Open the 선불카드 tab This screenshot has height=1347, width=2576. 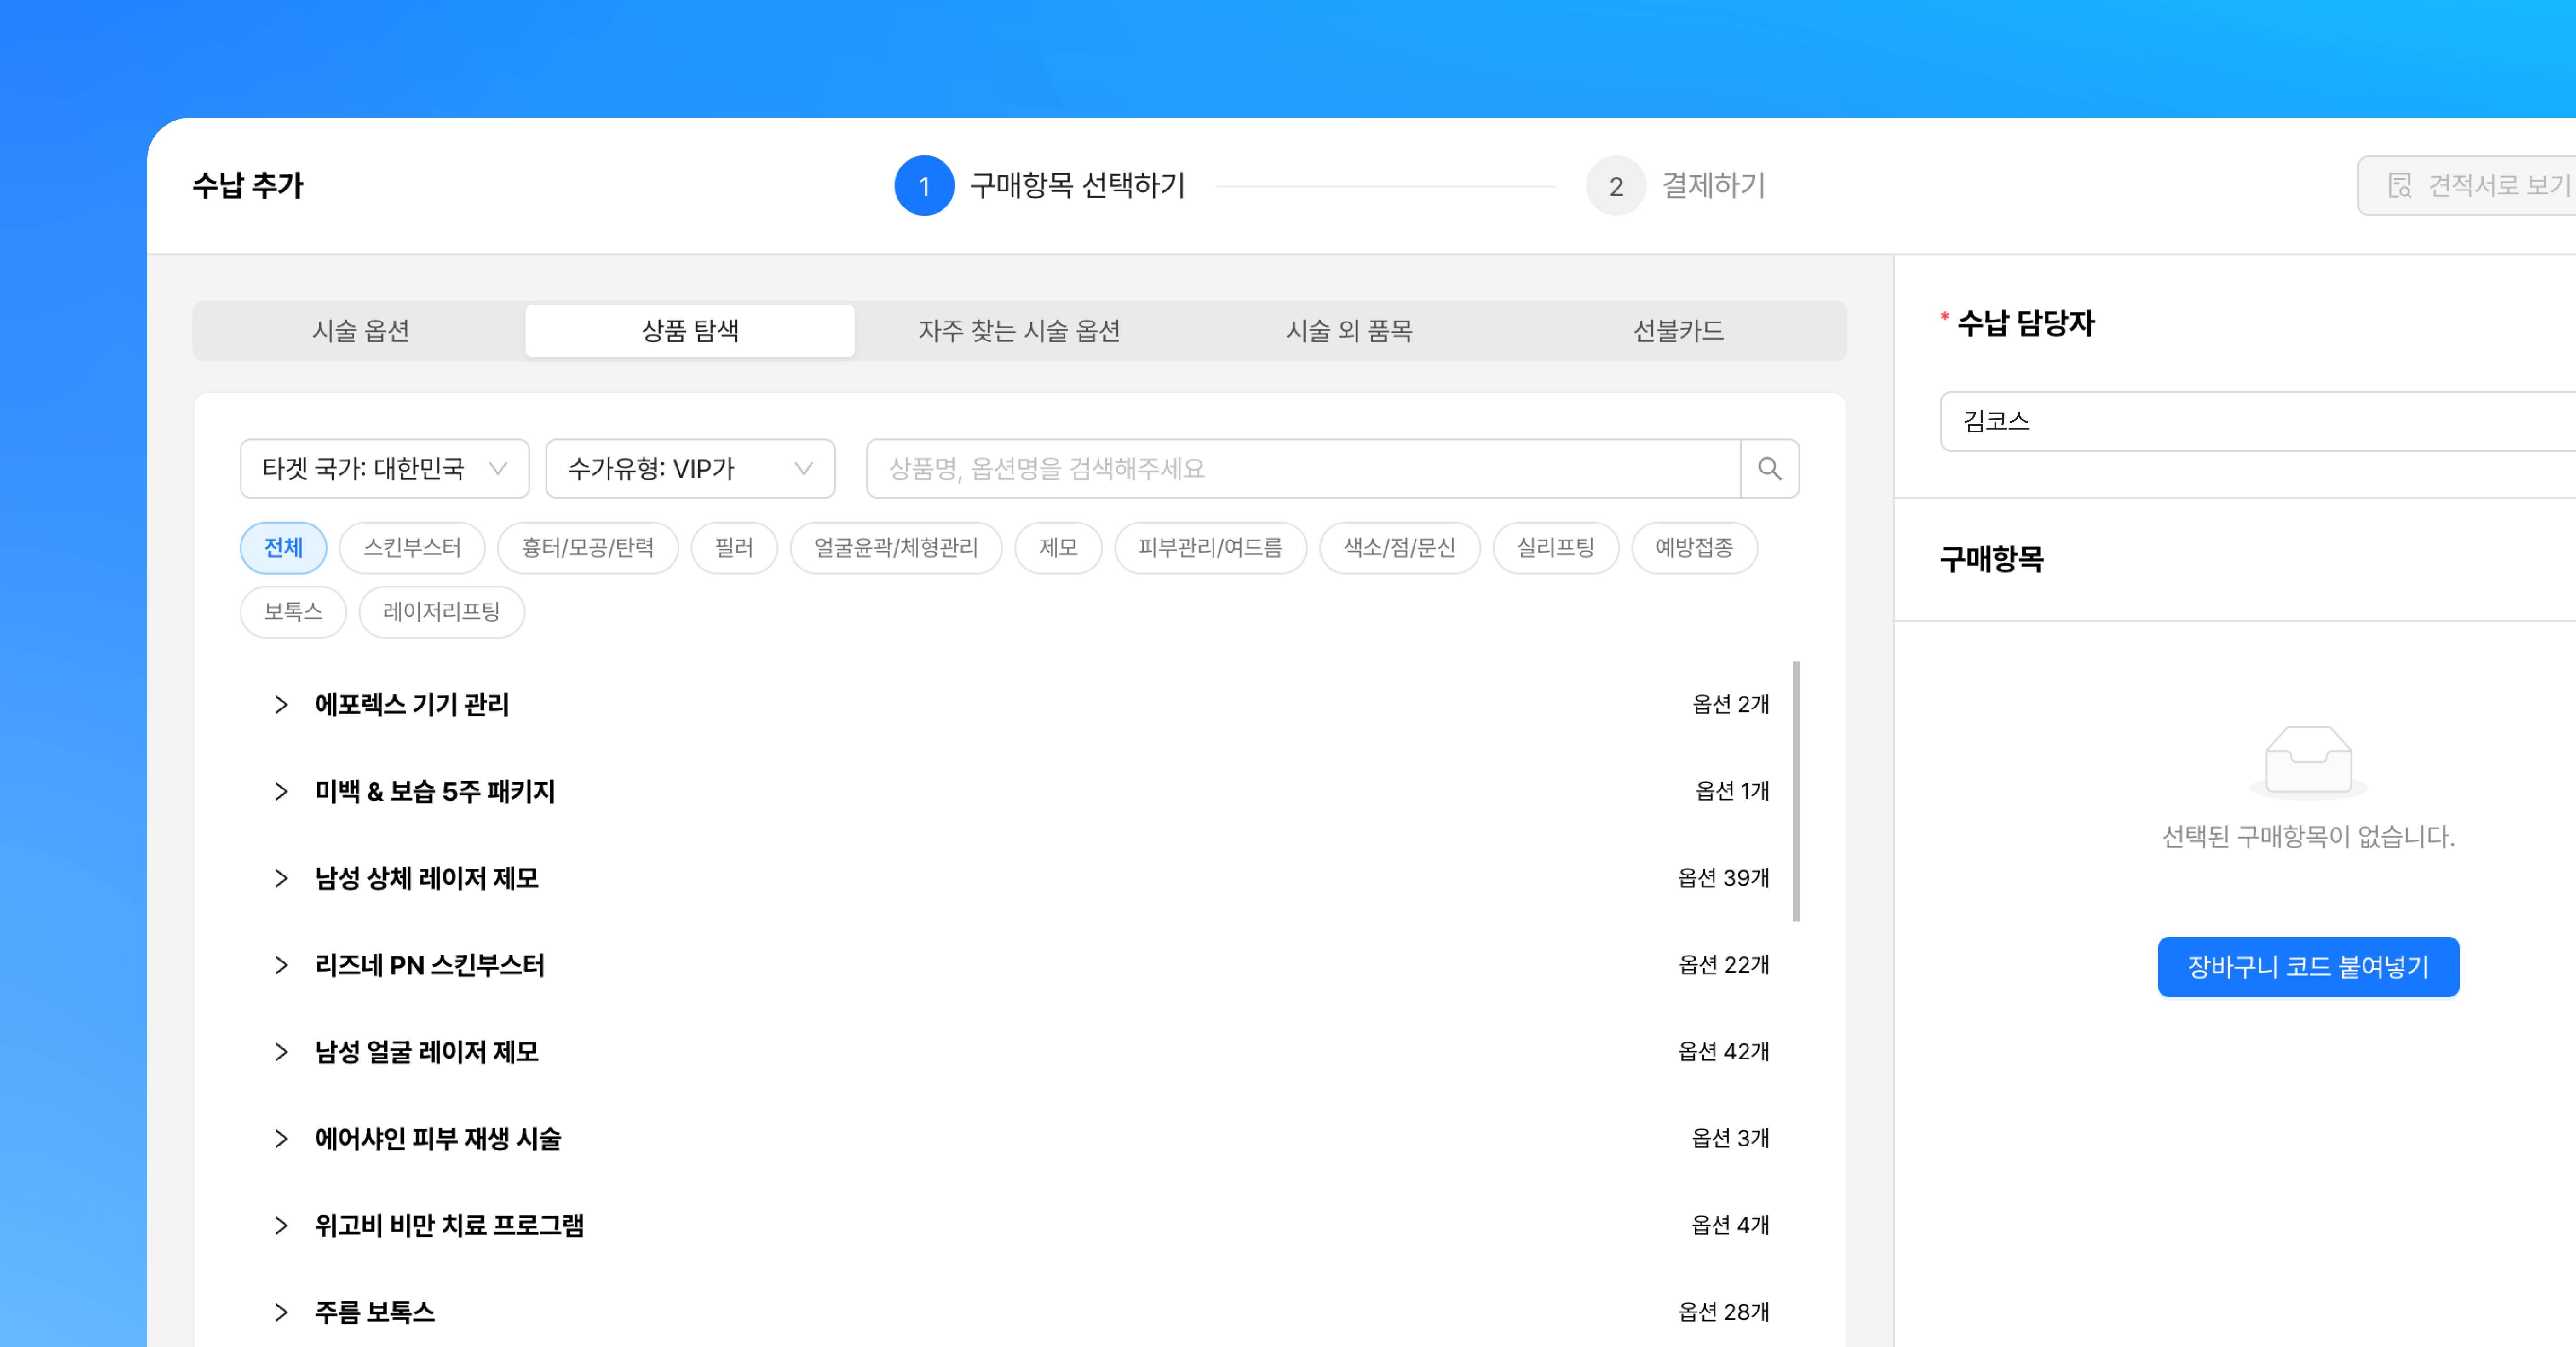(x=1678, y=331)
